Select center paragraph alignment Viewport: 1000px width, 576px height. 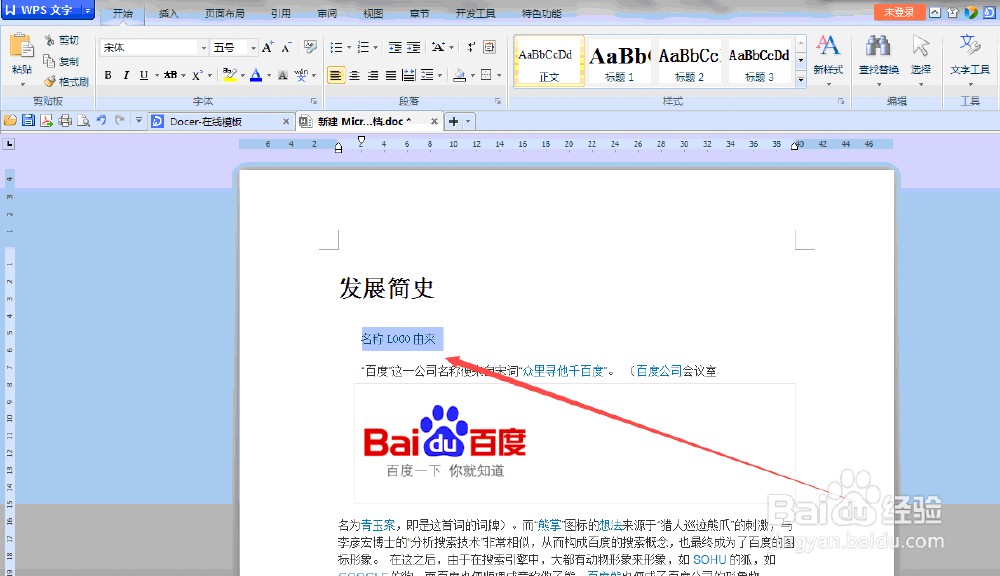[355, 75]
